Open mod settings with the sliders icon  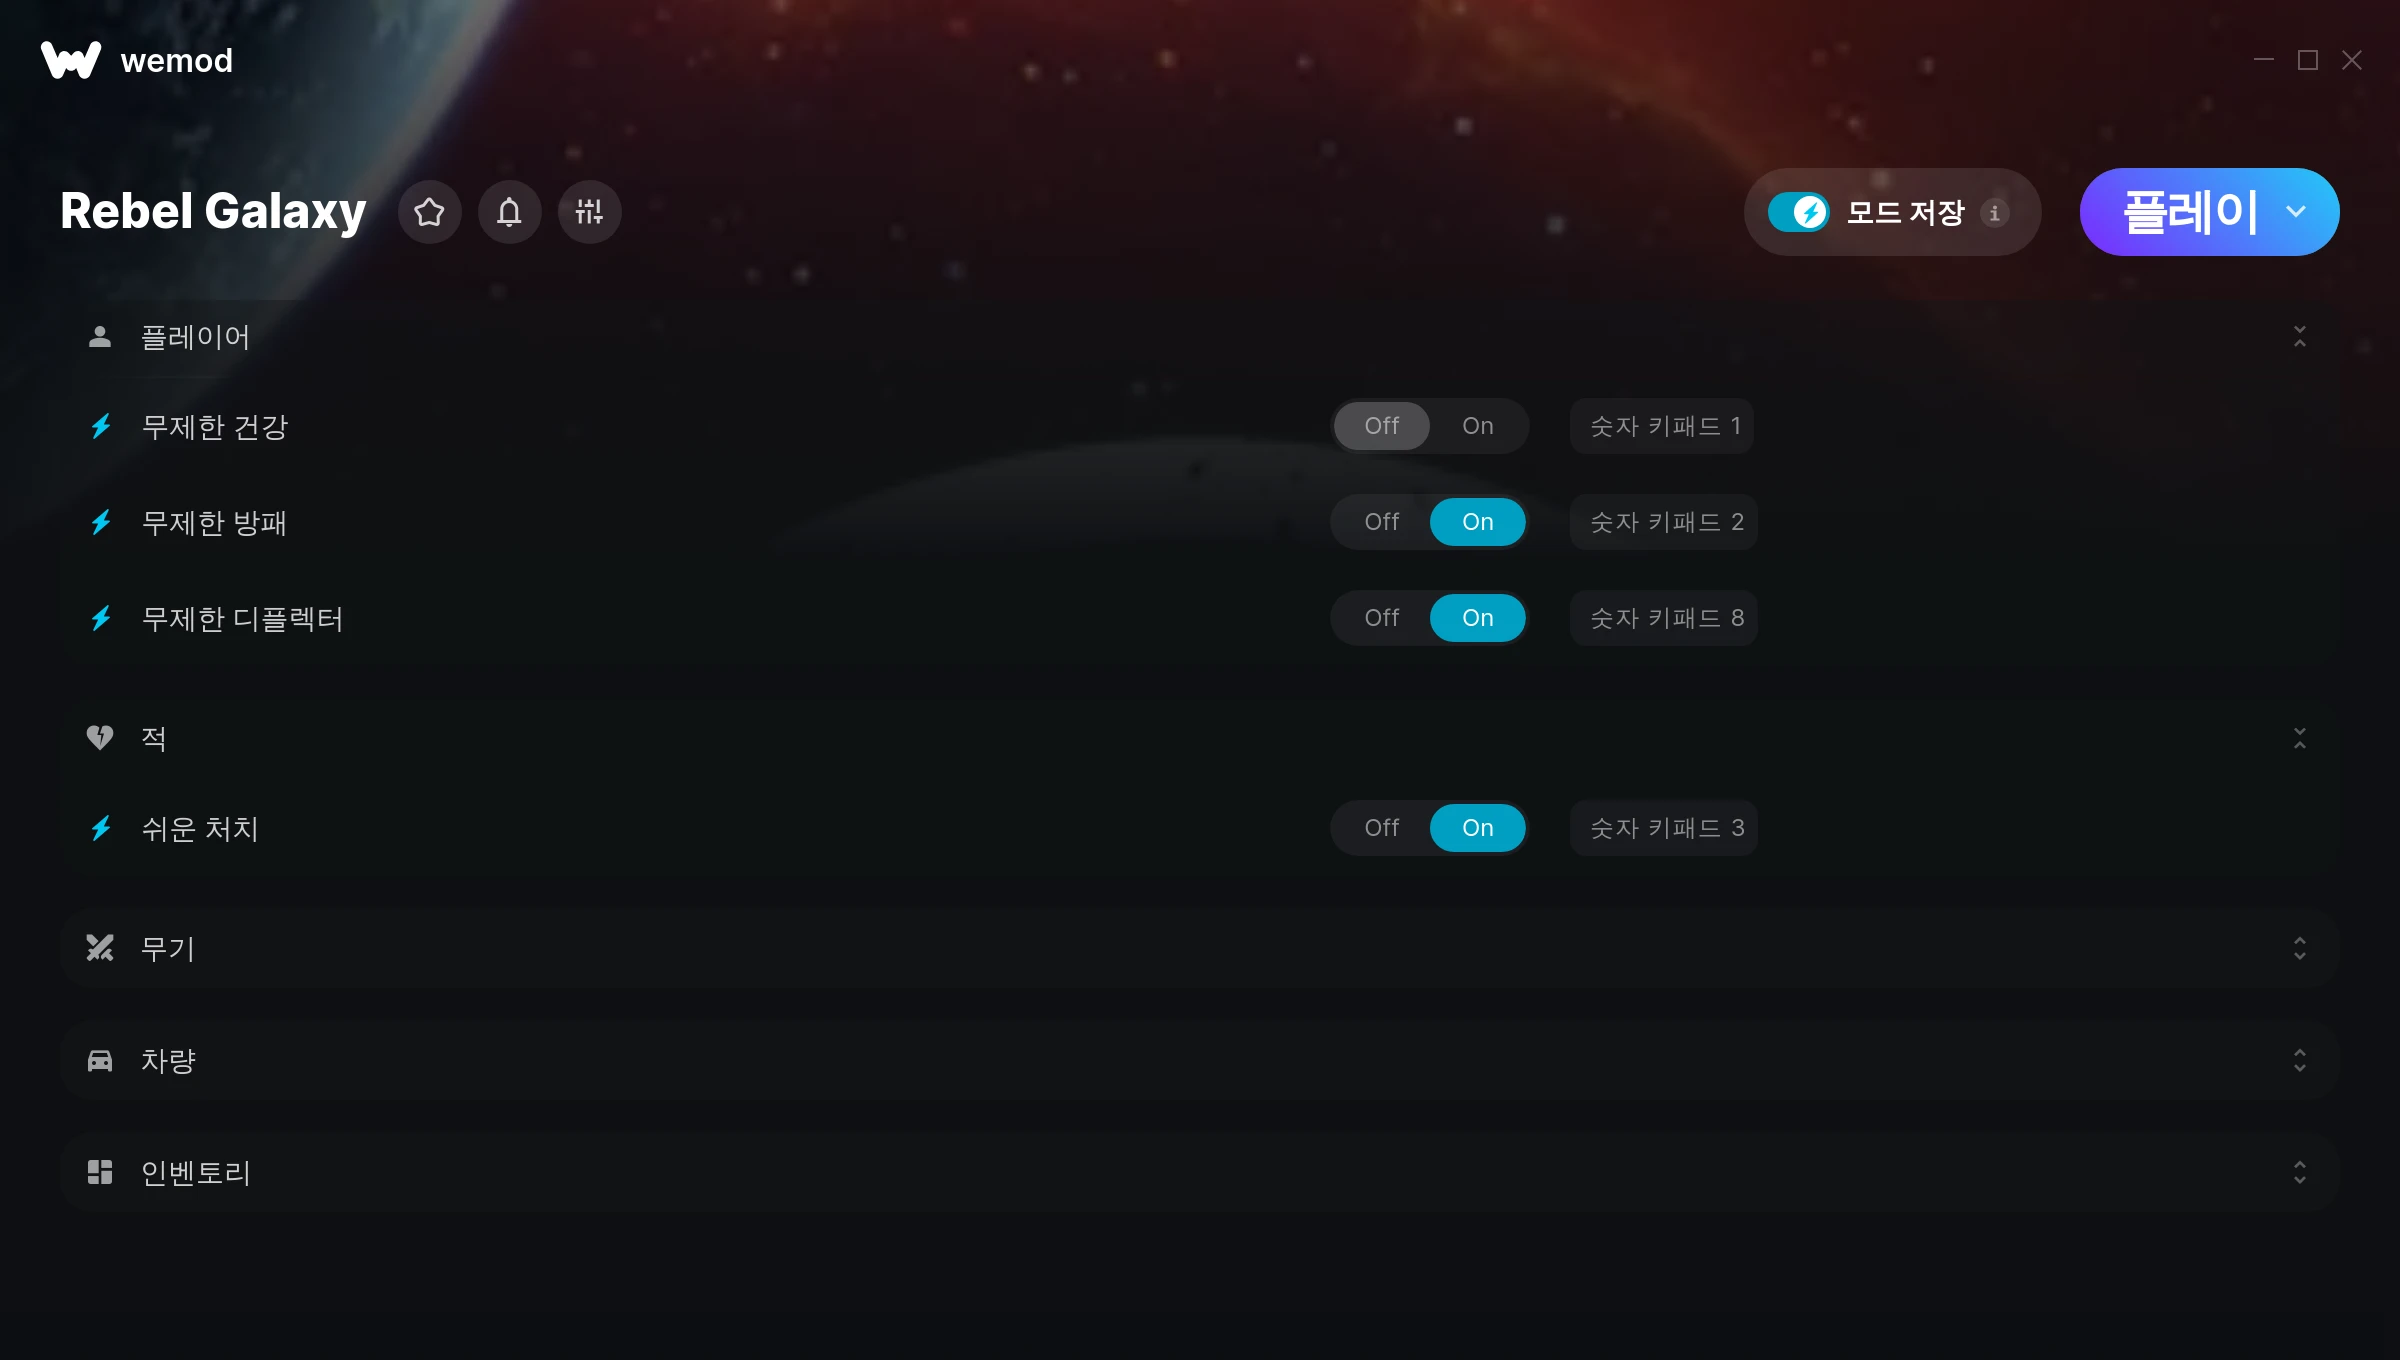point(590,212)
